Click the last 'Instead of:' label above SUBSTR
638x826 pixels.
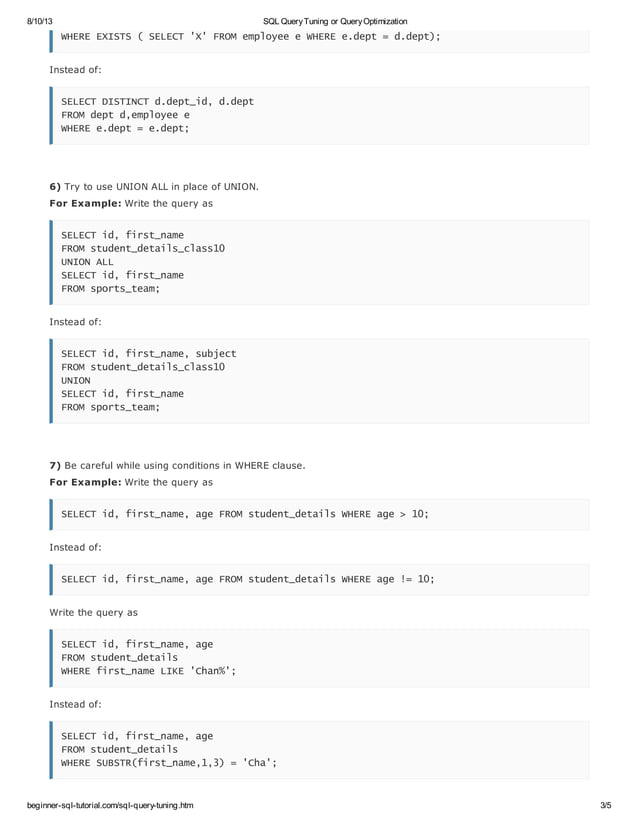[75, 704]
